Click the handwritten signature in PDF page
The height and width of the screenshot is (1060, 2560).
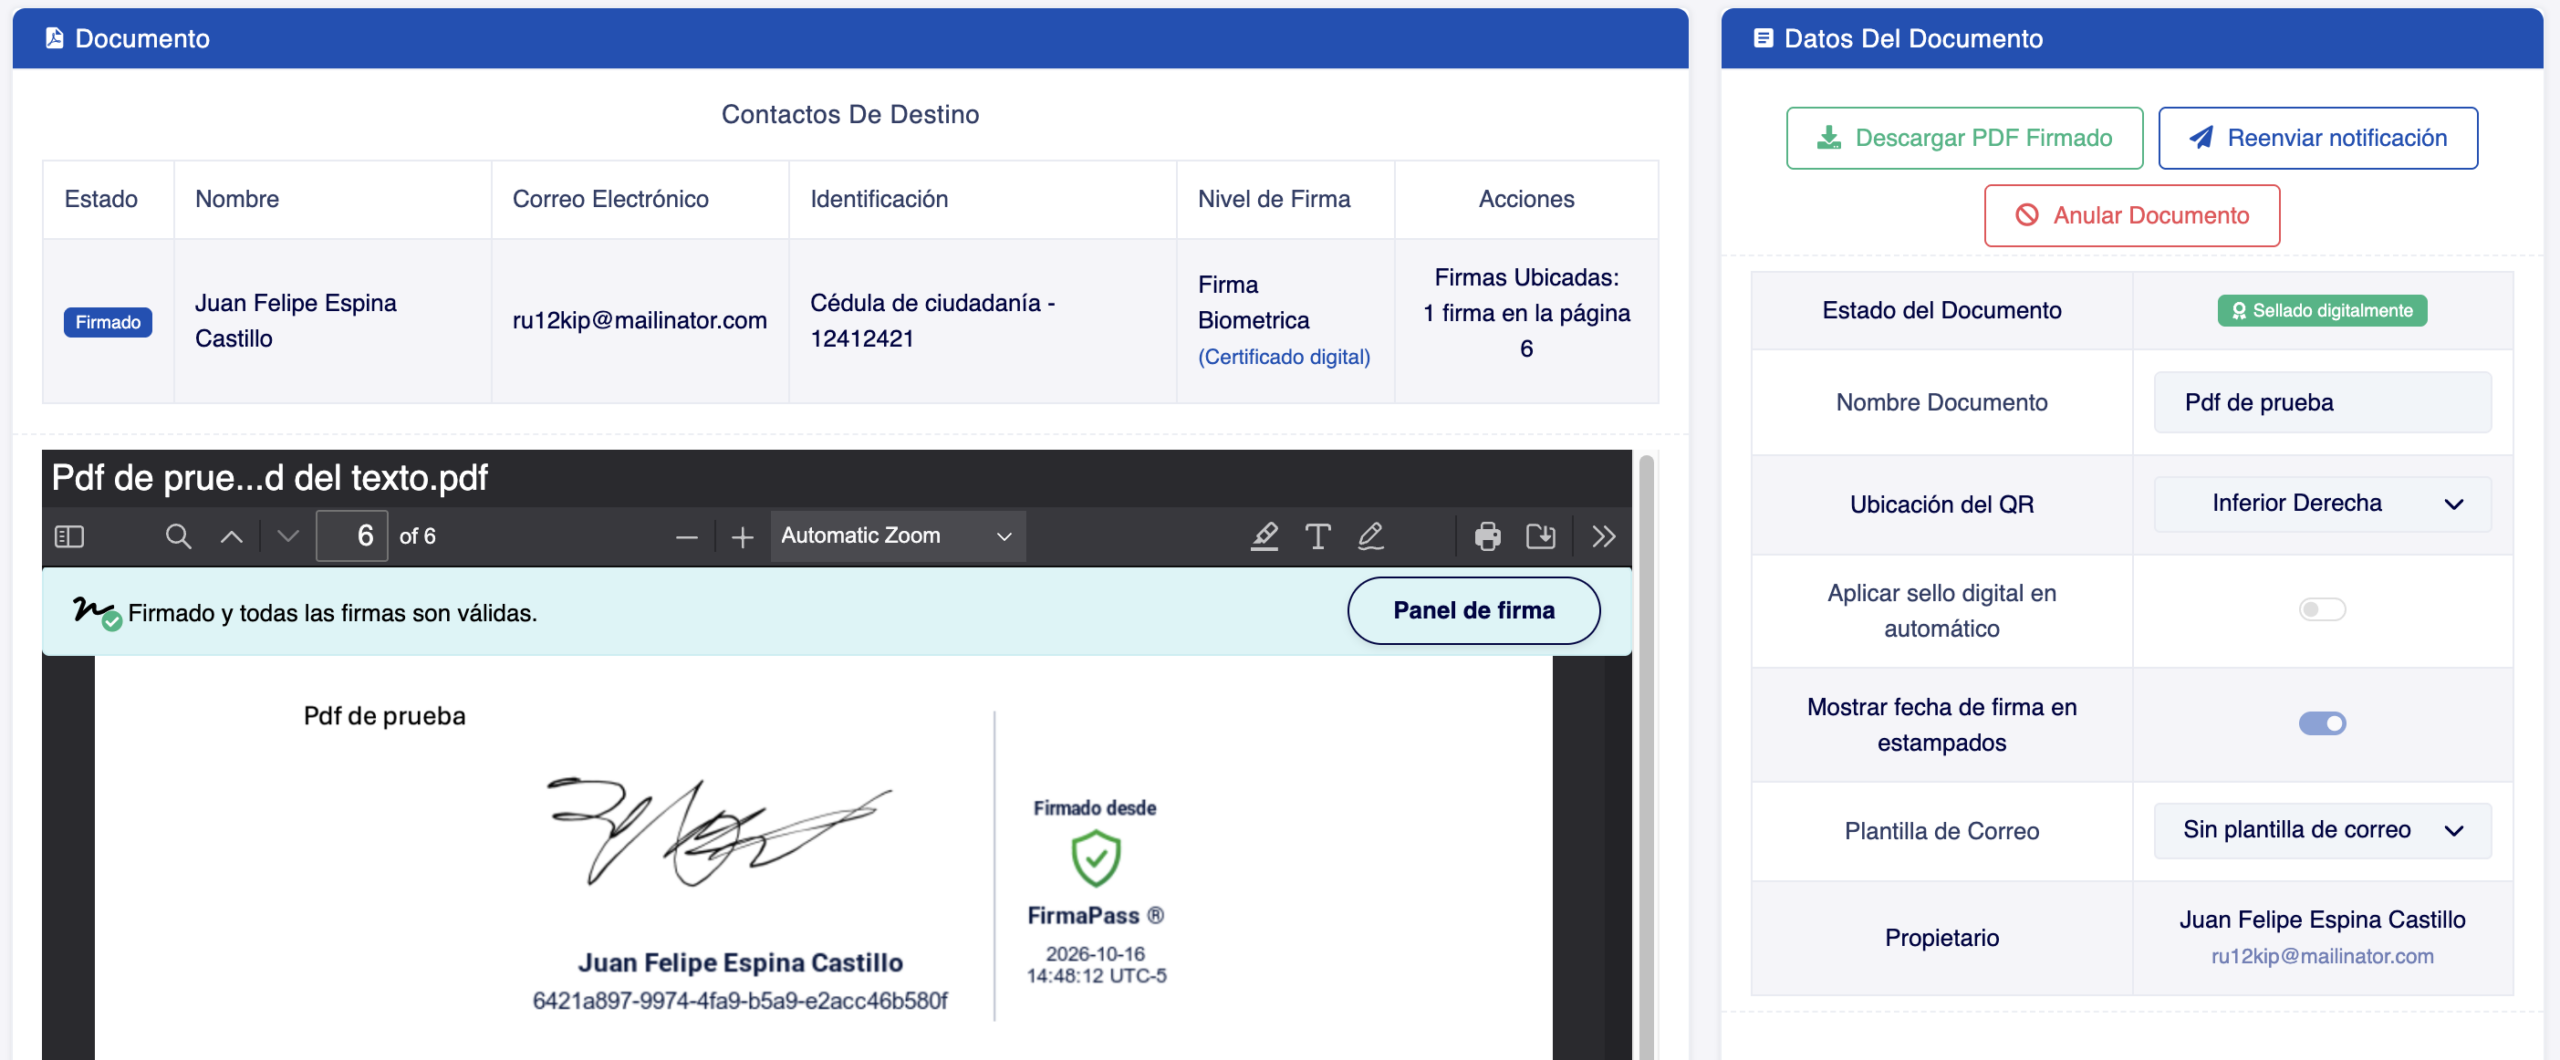pos(719,832)
